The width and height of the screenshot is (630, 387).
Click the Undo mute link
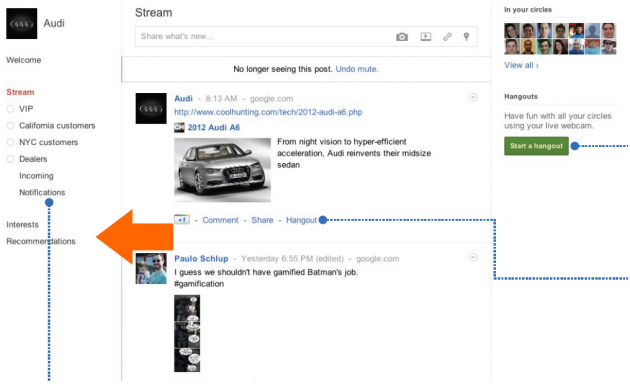click(x=357, y=69)
